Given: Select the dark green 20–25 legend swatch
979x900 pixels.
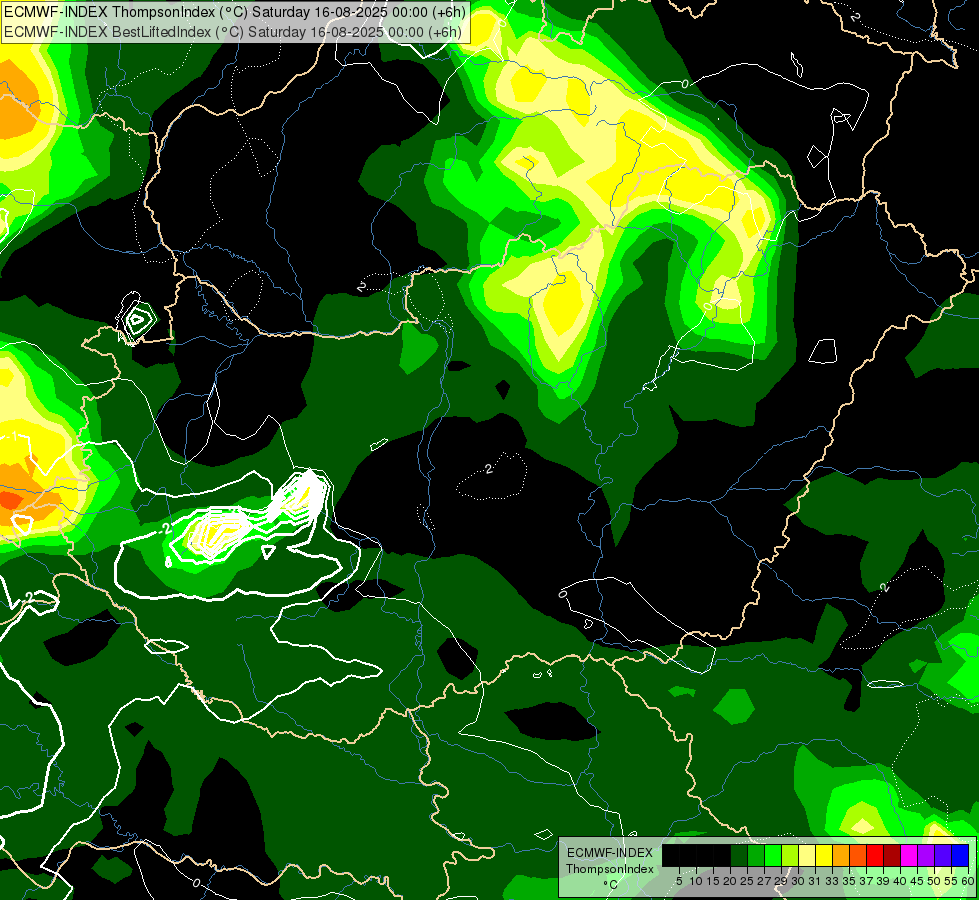Looking at the screenshot, I should pyautogui.click(x=739, y=855).
